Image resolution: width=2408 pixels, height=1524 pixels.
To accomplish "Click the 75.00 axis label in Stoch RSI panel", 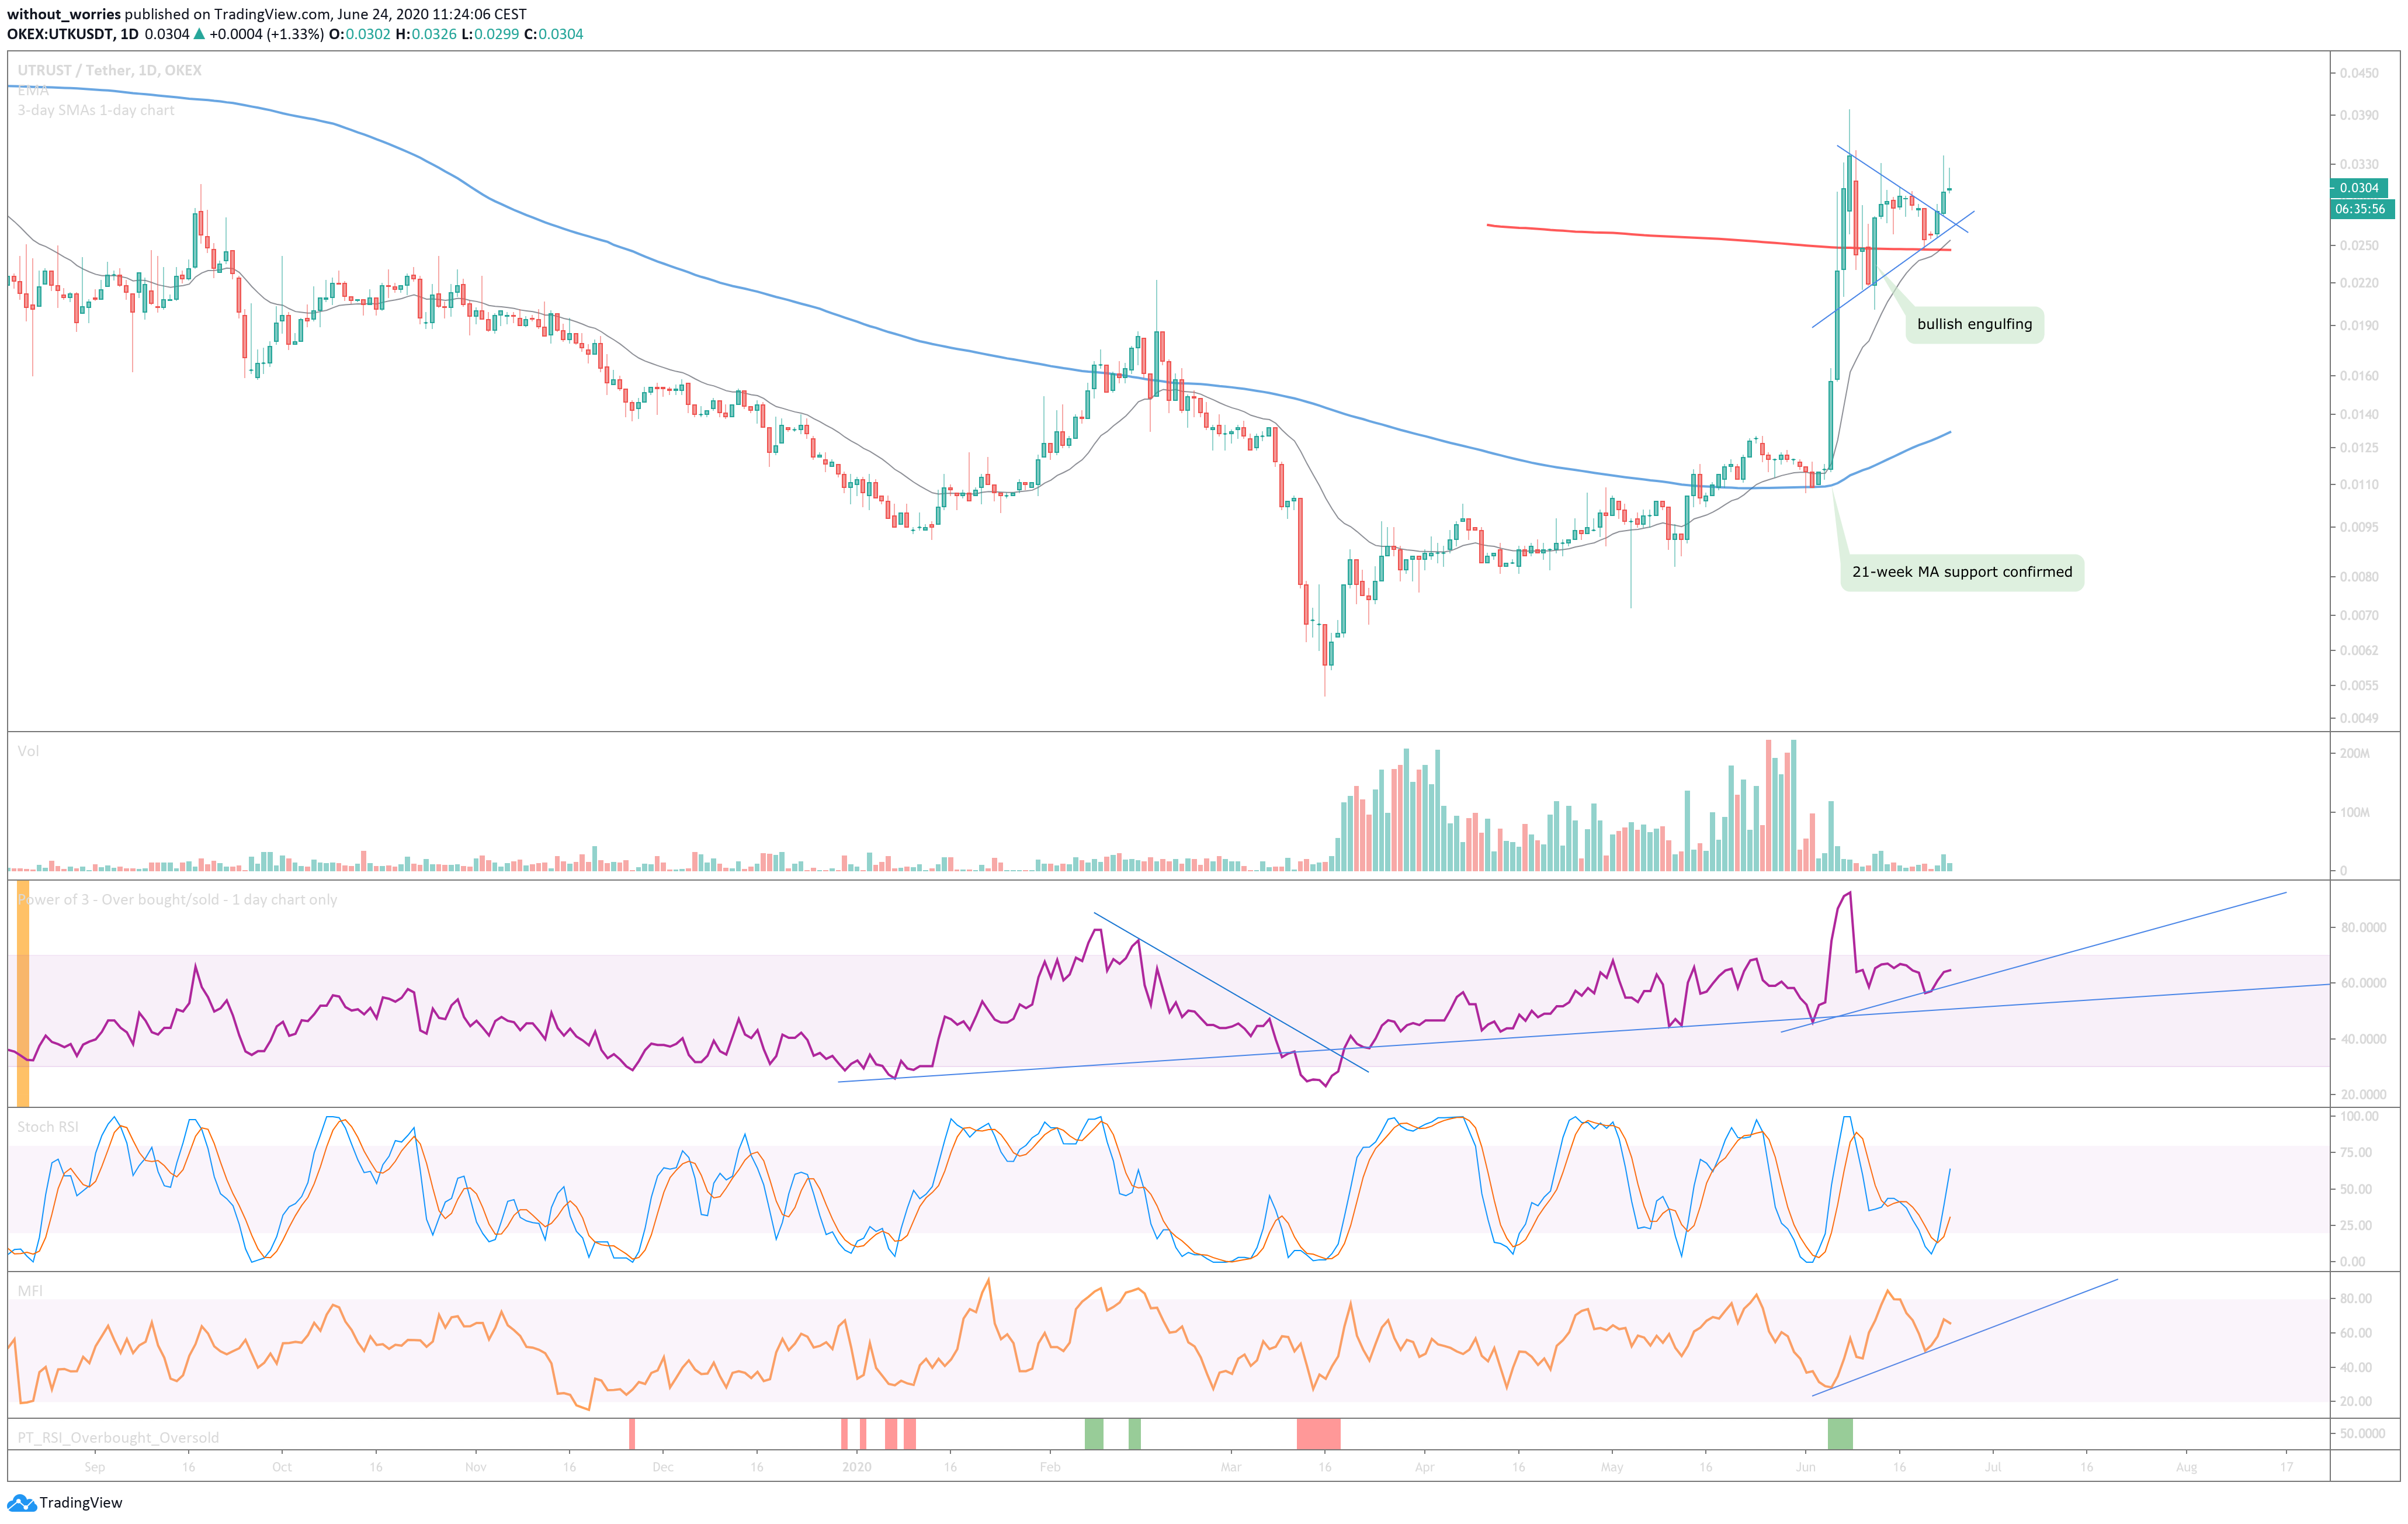I will (x=2356, y=1152).
